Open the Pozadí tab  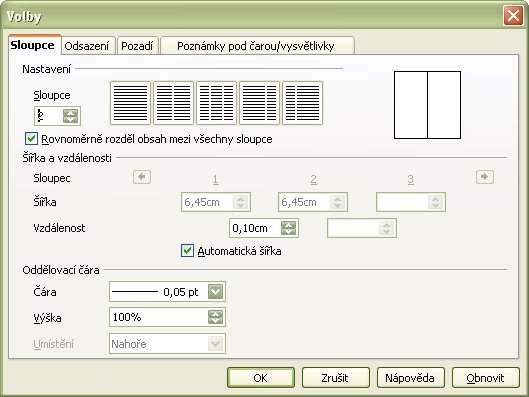tap(137, 46)
